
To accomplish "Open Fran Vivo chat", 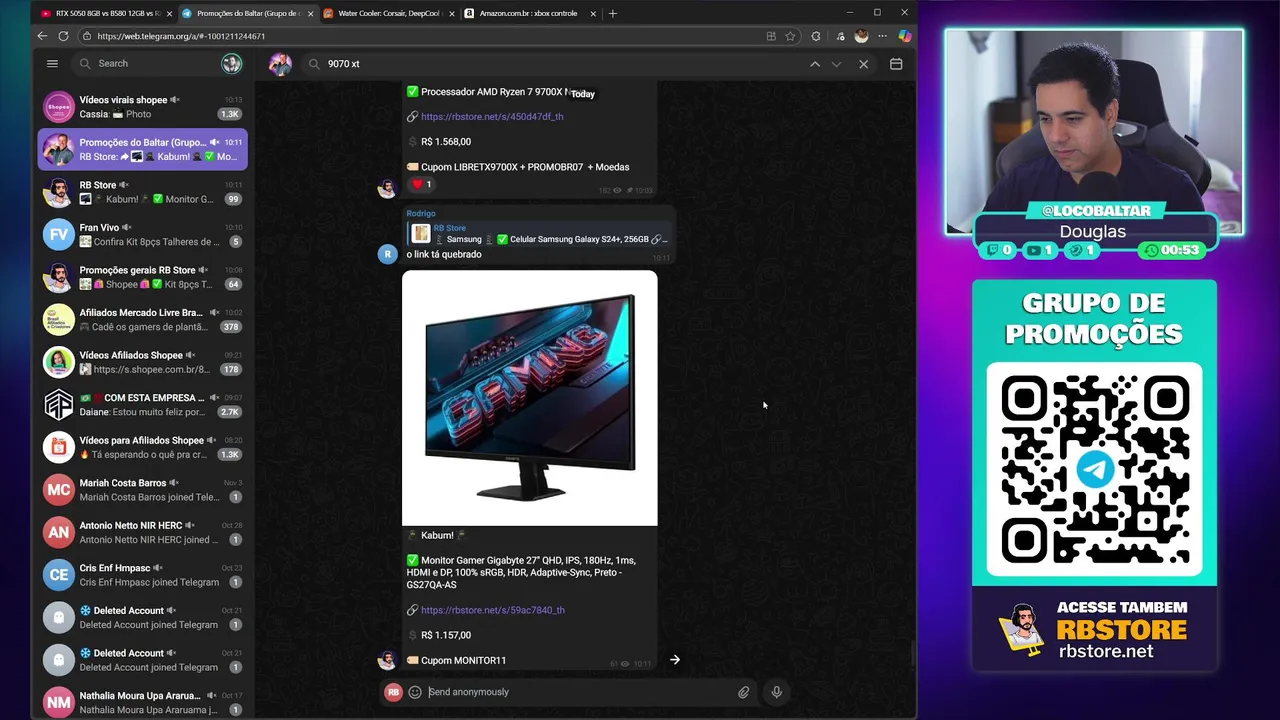I will (143, 234).
